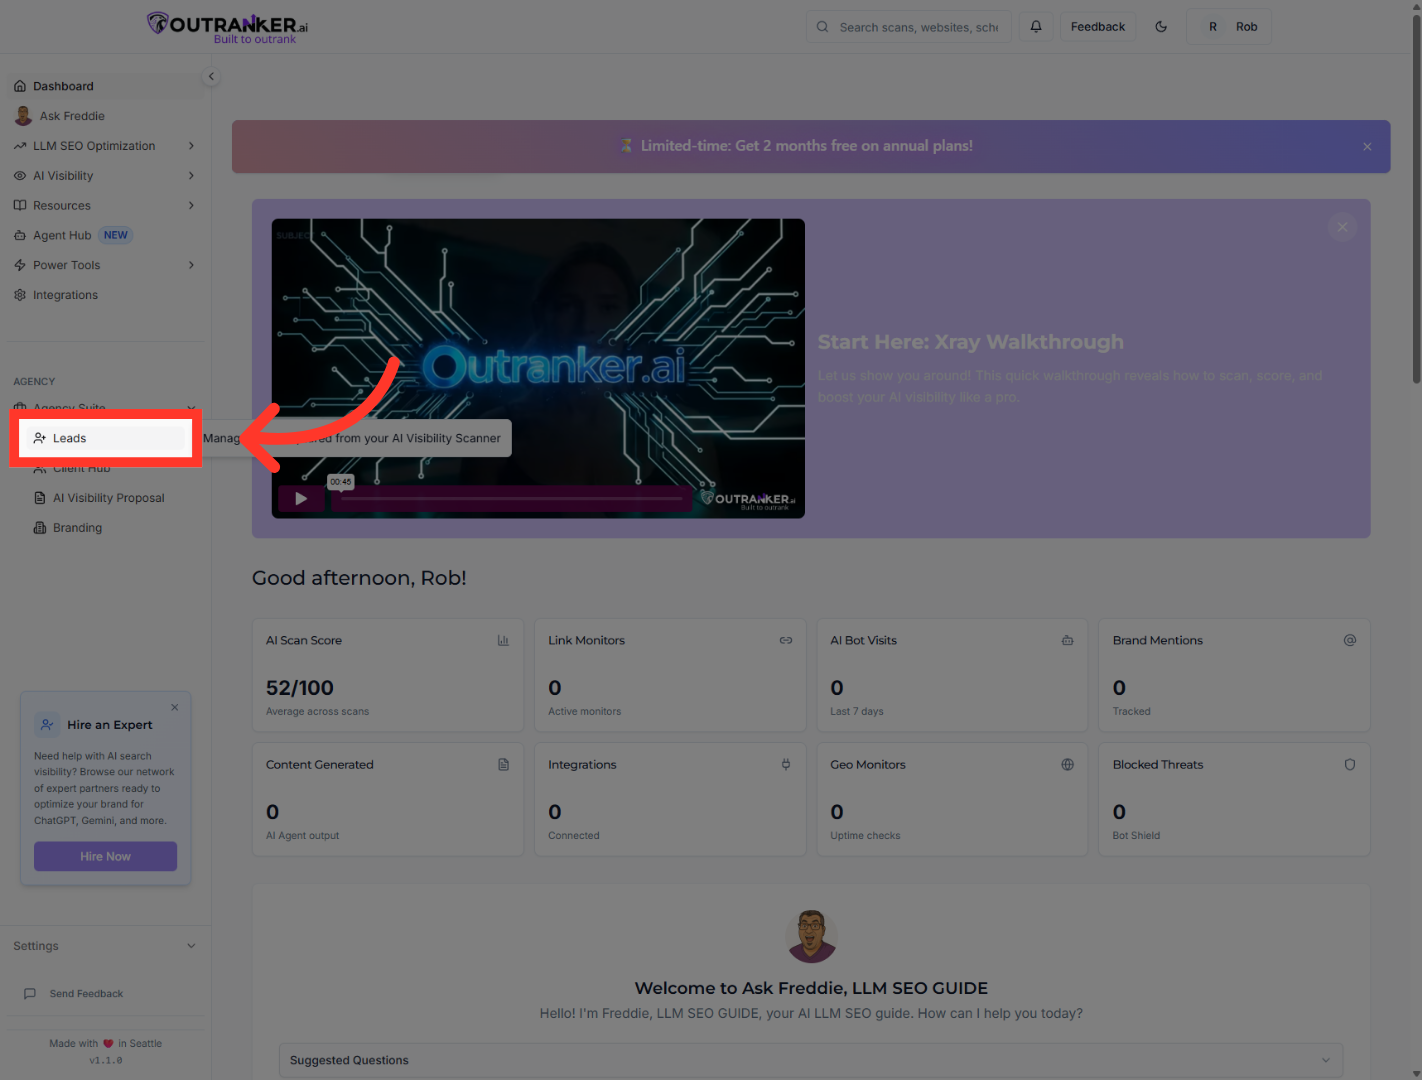The height and width of the screenshot is (1080, 1422).
Task: Open the Rob user account menu
Action: coord(1229,27)
